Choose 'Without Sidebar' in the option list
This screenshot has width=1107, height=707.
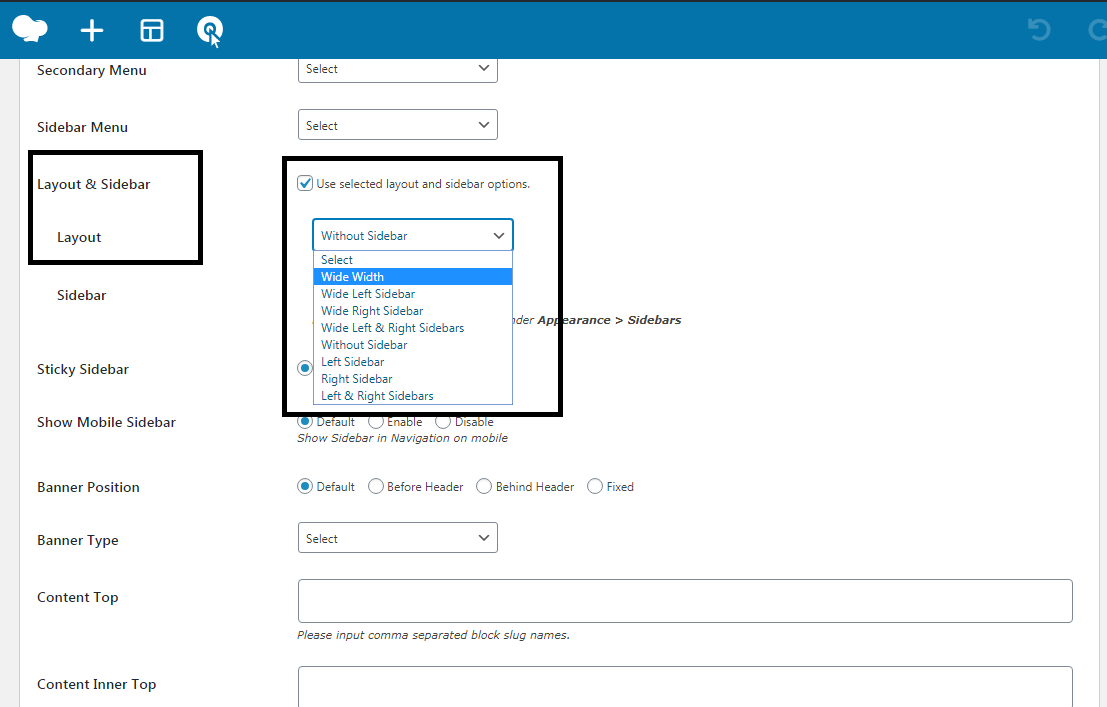[413, 345]
